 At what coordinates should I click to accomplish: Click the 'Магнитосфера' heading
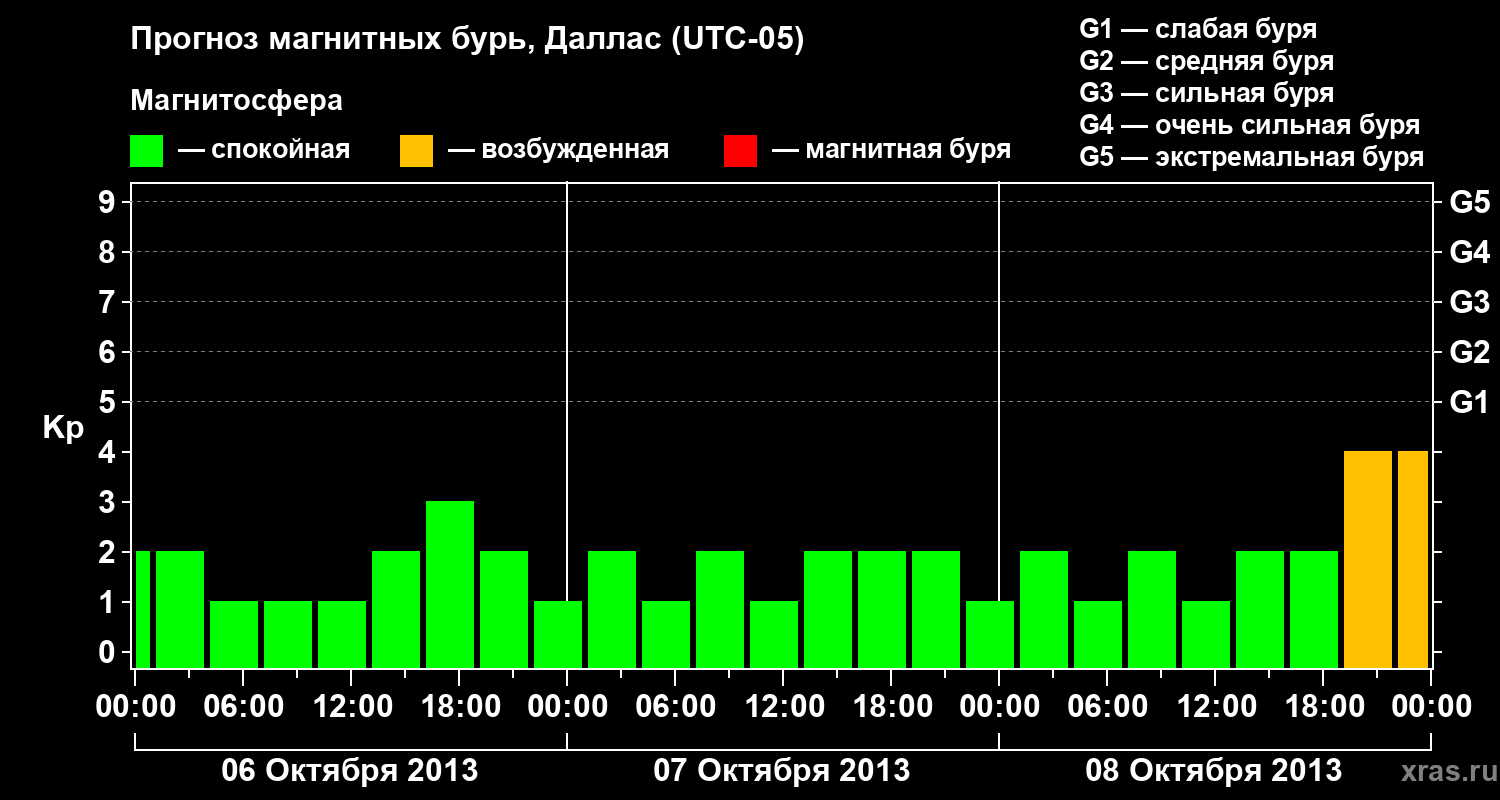pyautogui.click(x=236, y=101)
